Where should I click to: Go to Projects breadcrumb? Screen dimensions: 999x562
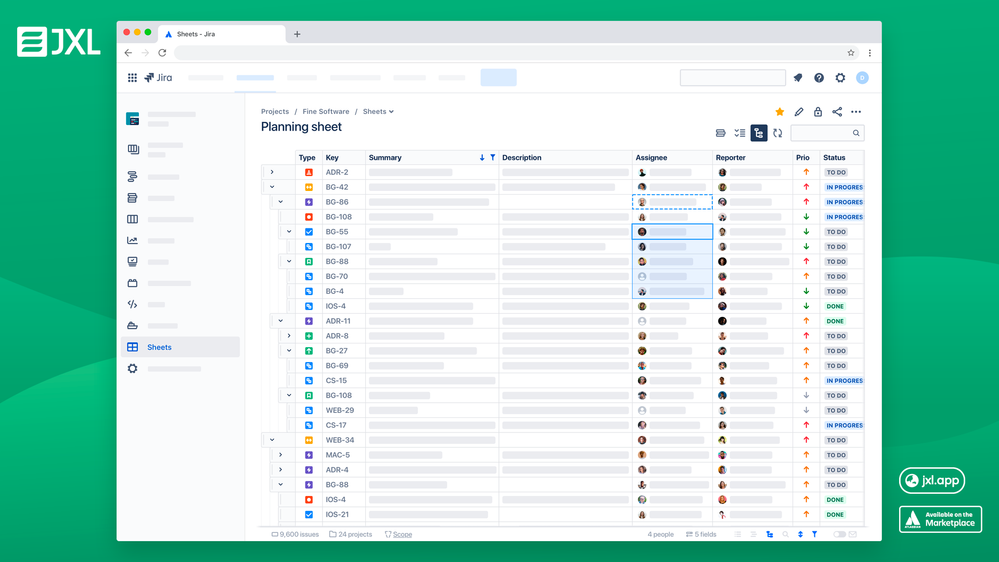(x=275, y=112)
